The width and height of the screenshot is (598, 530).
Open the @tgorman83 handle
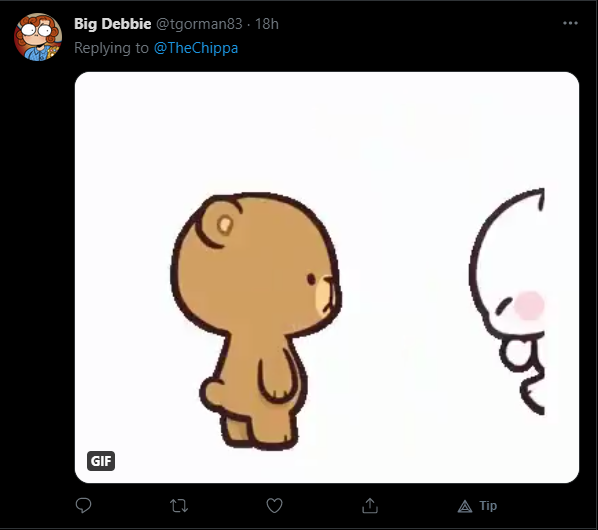[x=199, y=24]
